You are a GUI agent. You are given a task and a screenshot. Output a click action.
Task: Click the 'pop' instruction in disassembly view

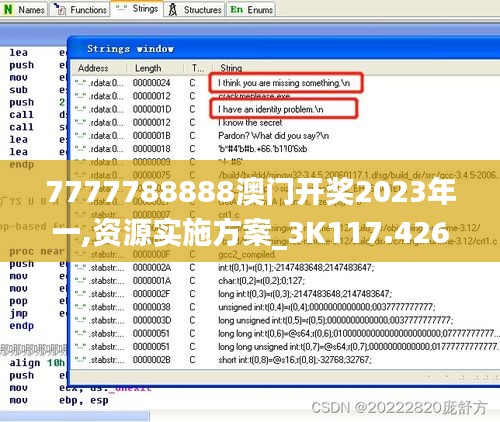18,301
